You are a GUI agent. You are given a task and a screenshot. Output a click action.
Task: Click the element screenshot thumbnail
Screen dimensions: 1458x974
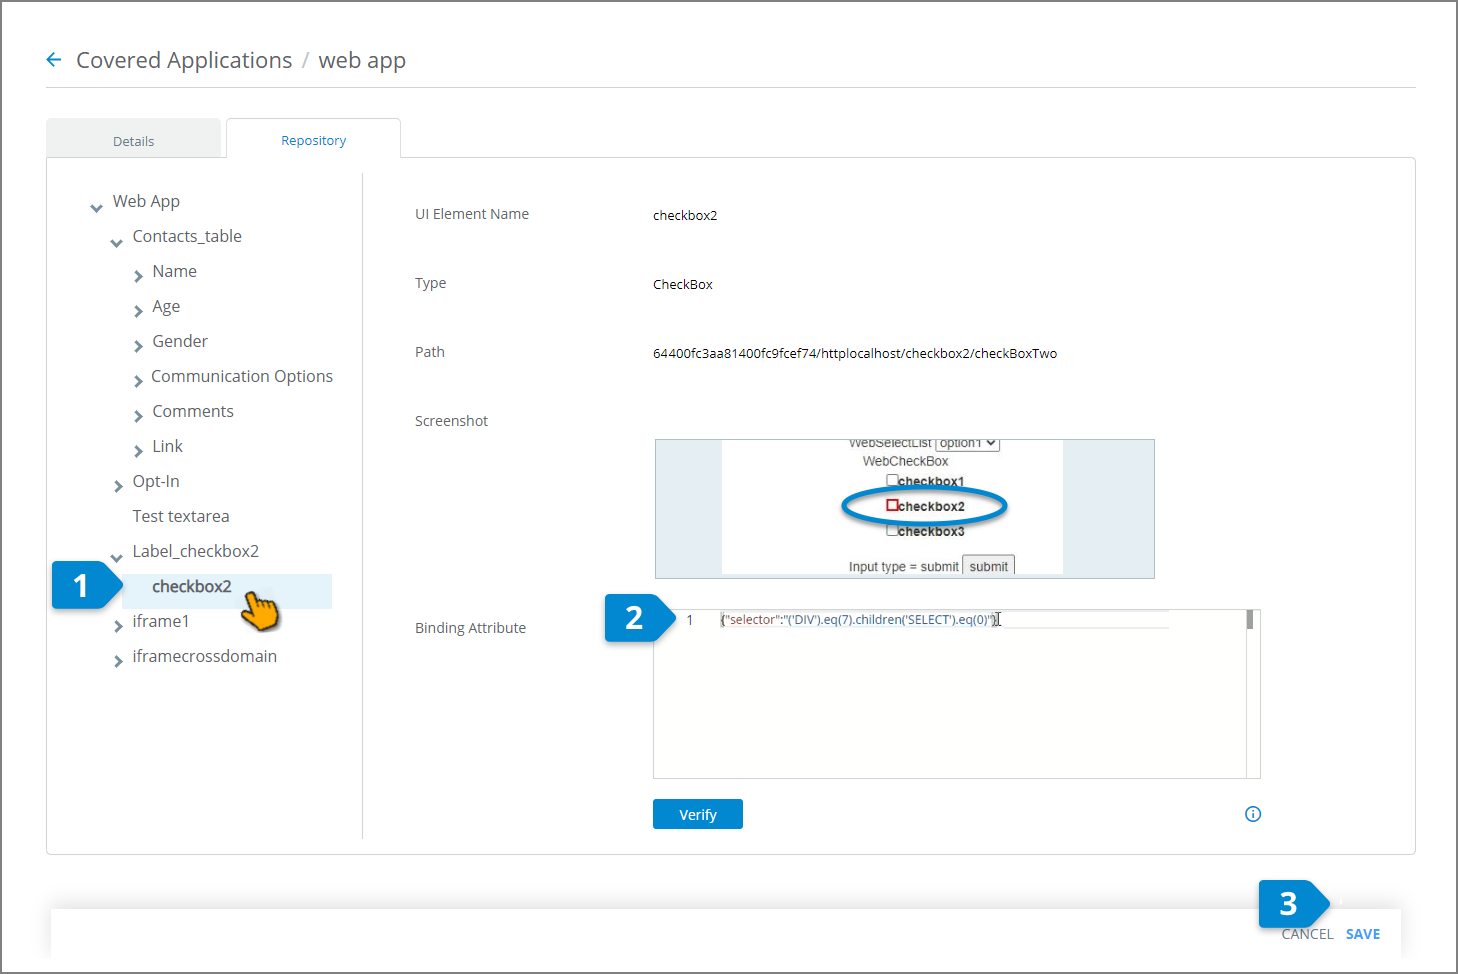tap(905, 509)
